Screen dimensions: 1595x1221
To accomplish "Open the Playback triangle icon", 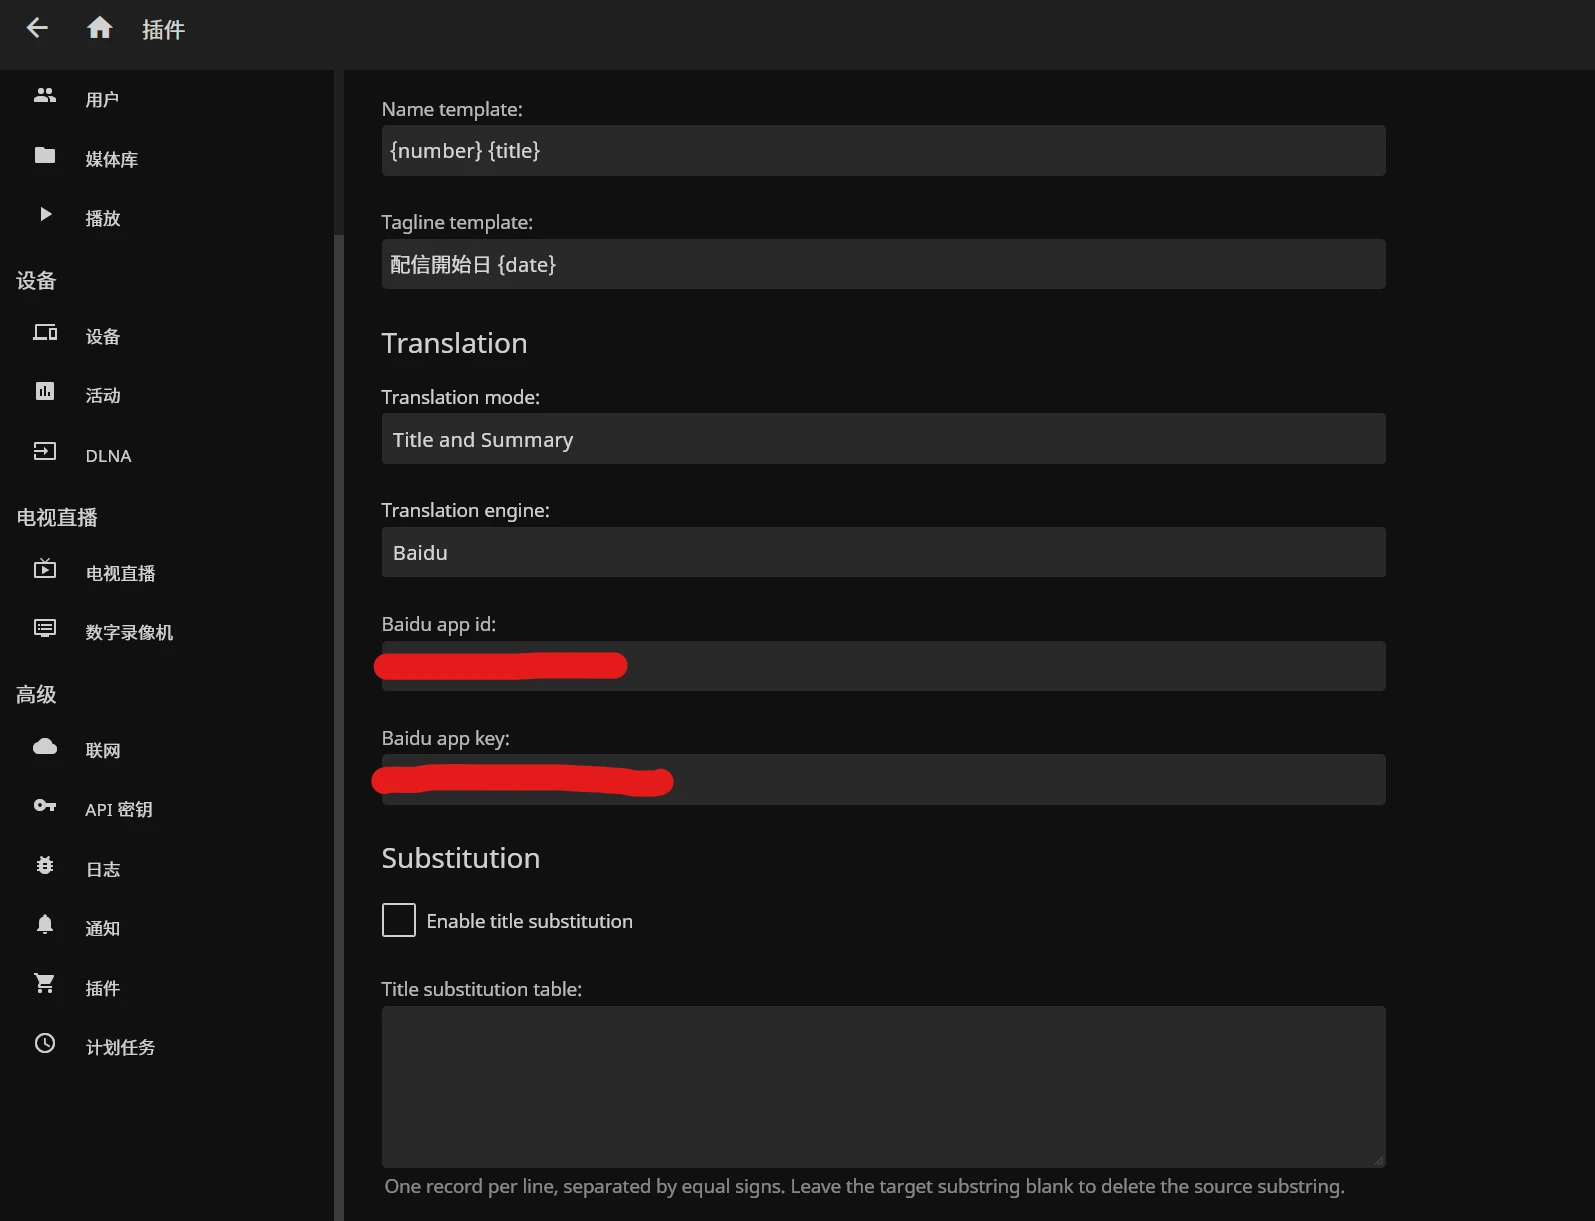I will 45,214.
